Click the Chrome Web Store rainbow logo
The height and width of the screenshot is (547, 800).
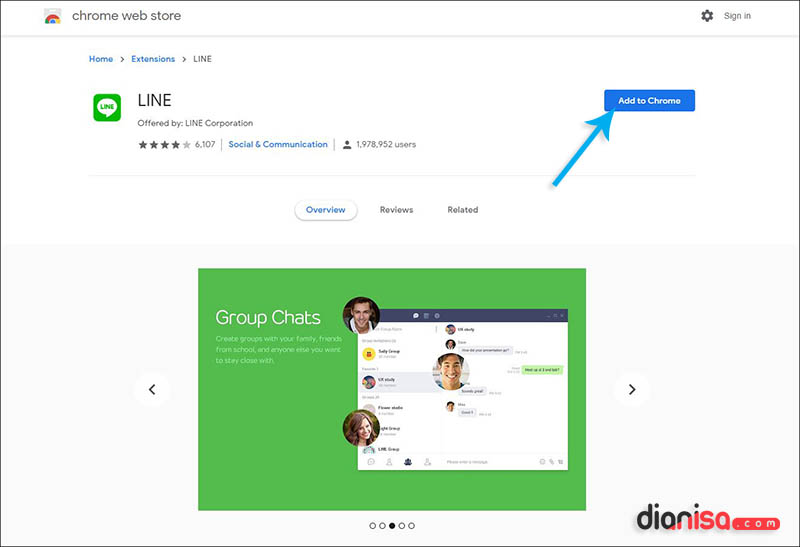tap(53, 16)
